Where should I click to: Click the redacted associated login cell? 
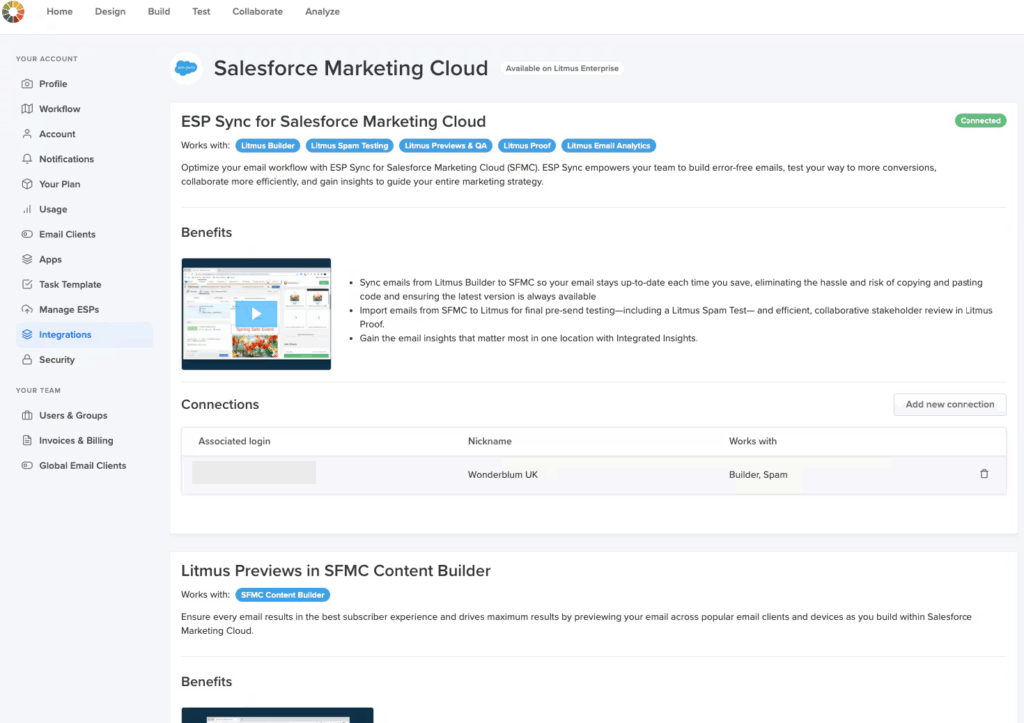[x=254, y=472]
